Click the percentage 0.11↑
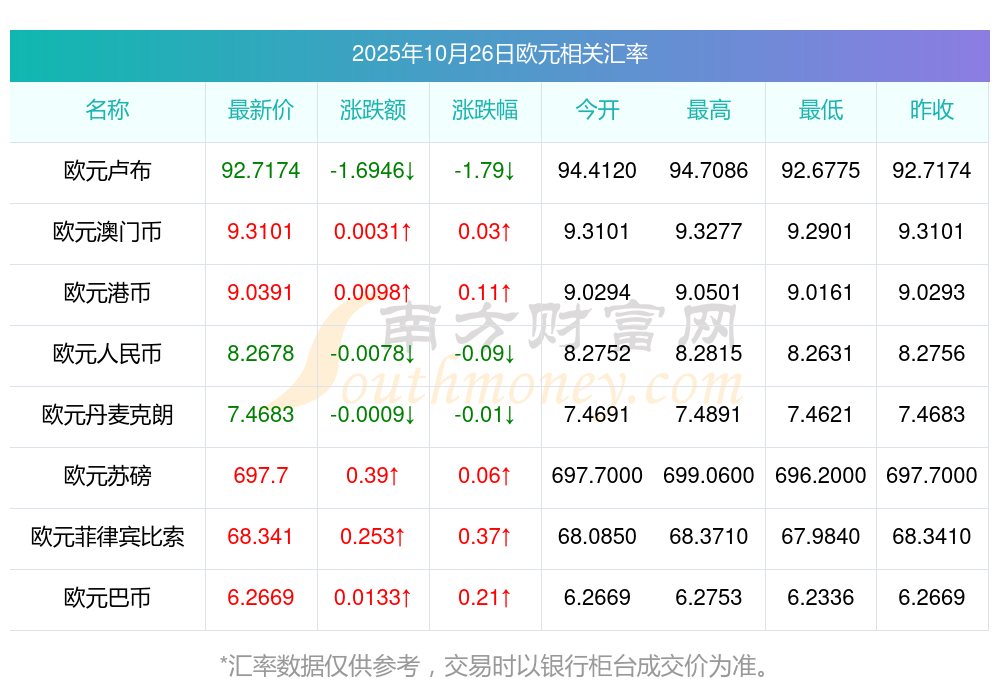 (485, 293)
